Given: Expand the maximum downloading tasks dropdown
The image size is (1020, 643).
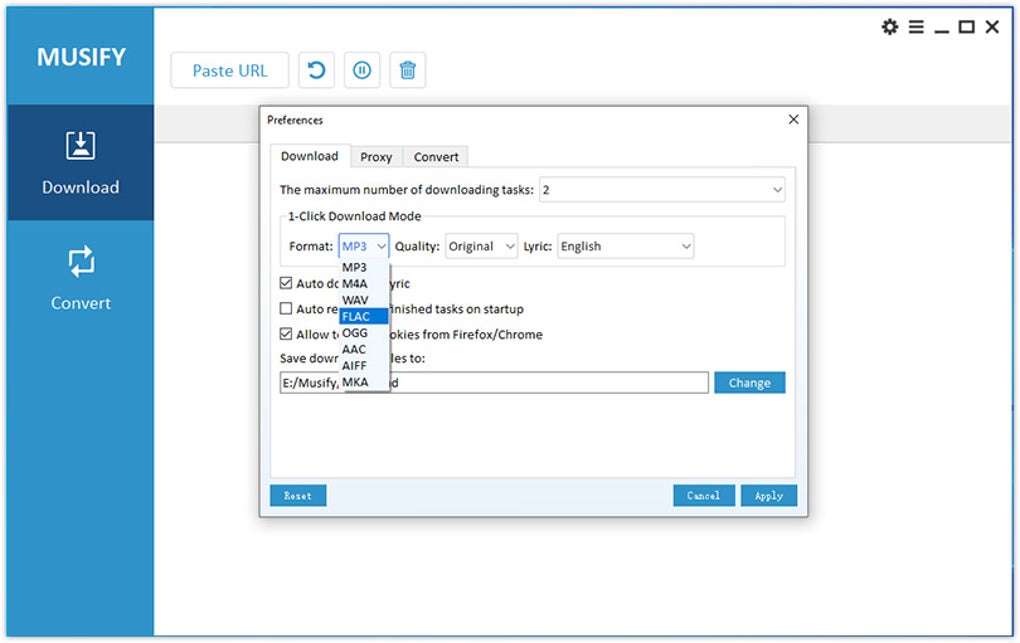Looking at the screenshot, I should (662, 189).
